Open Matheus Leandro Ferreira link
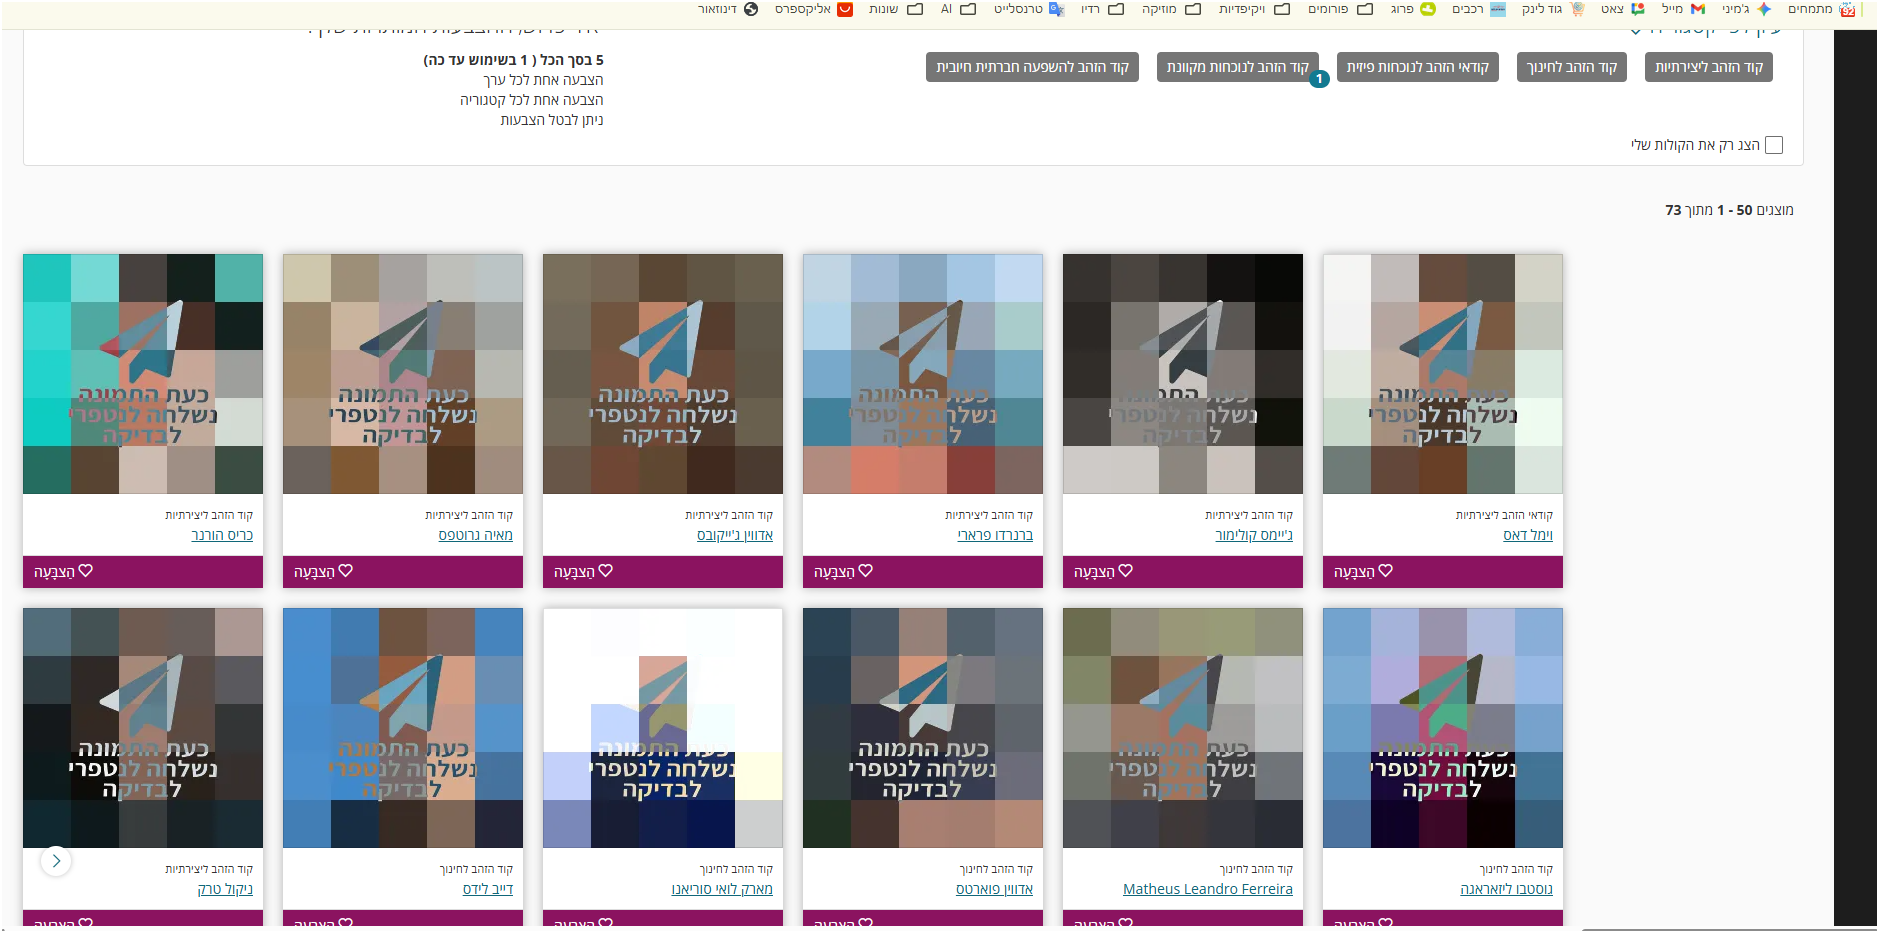Screen dimensions: 1879x933 pyautogui.click(x=1207, y=889)
